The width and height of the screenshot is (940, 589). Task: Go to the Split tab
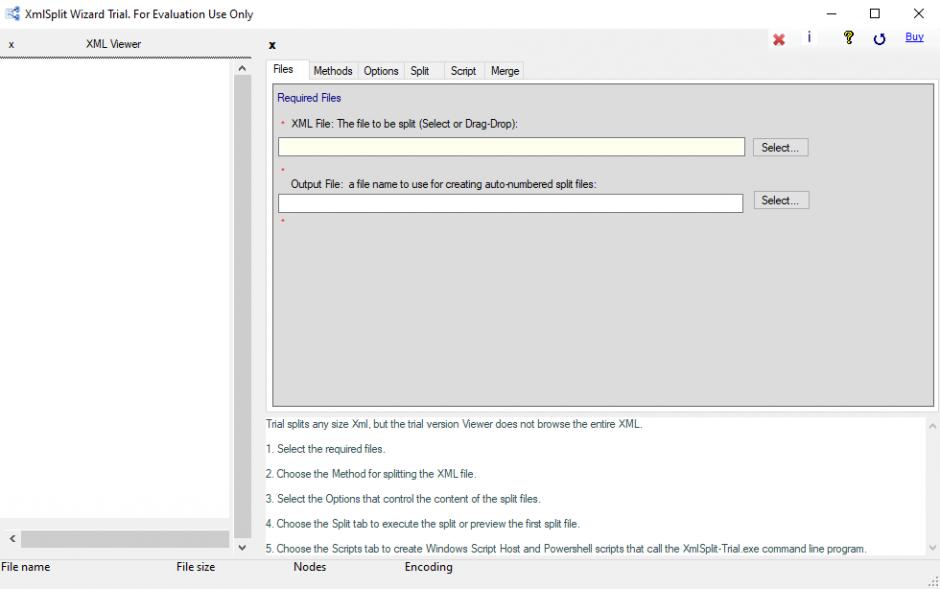[420, 71]
